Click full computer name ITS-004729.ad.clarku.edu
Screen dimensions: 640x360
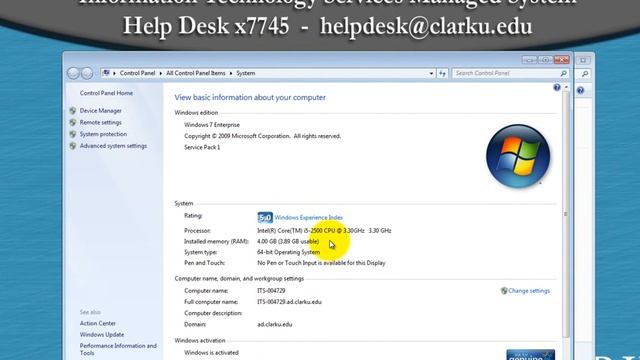(289, 302)
